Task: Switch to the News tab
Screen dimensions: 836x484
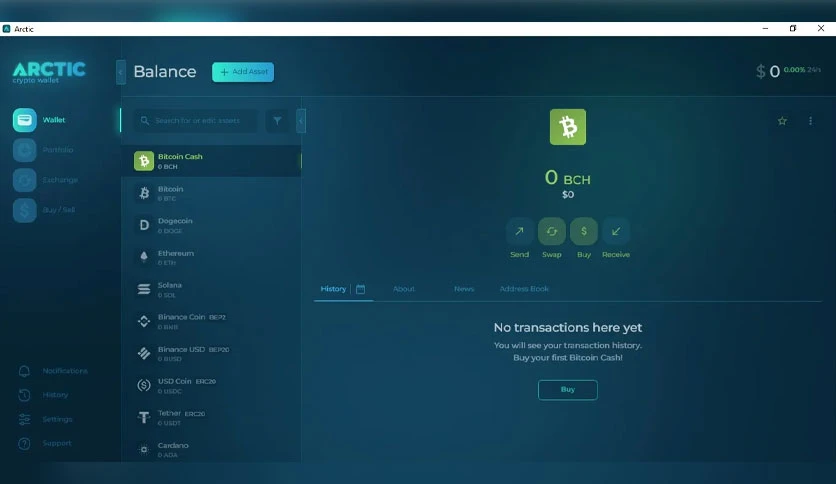Action: tap(464, 289)
